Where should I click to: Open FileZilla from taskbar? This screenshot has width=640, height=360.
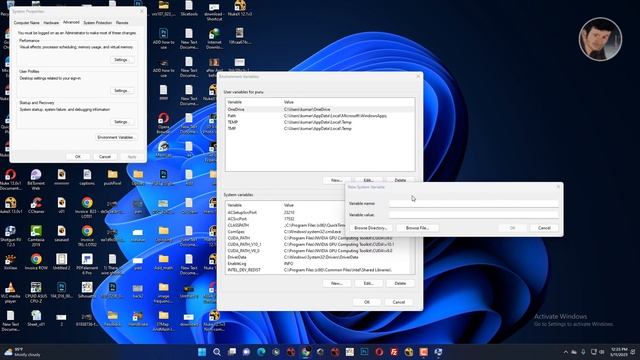pos(394,352)
